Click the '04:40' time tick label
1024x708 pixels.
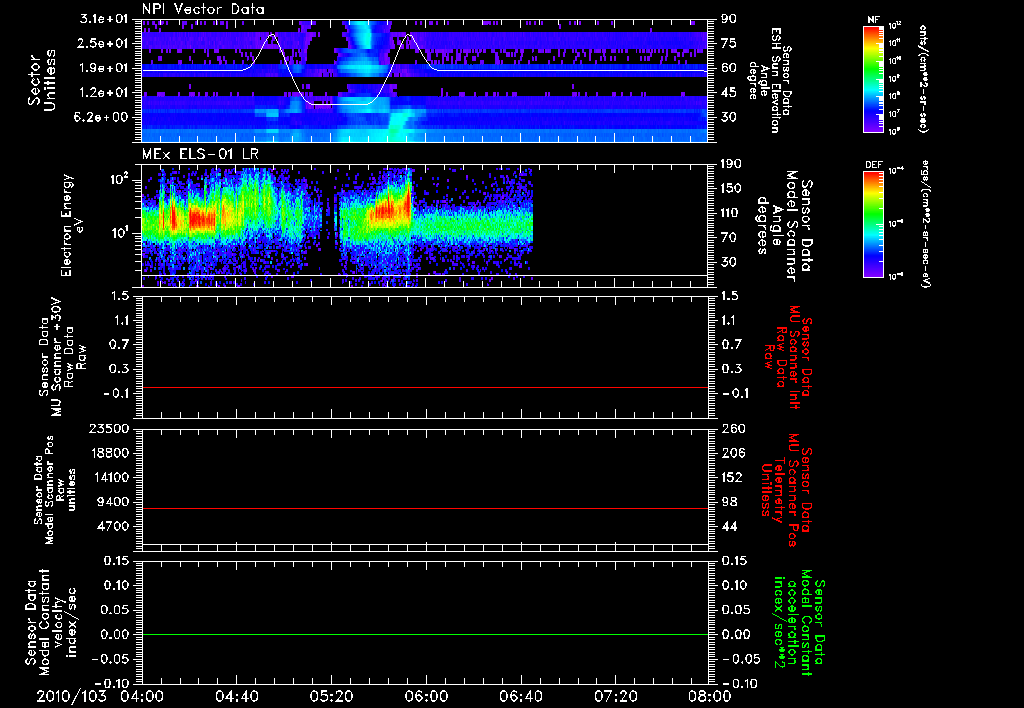[x=236, y=696]
